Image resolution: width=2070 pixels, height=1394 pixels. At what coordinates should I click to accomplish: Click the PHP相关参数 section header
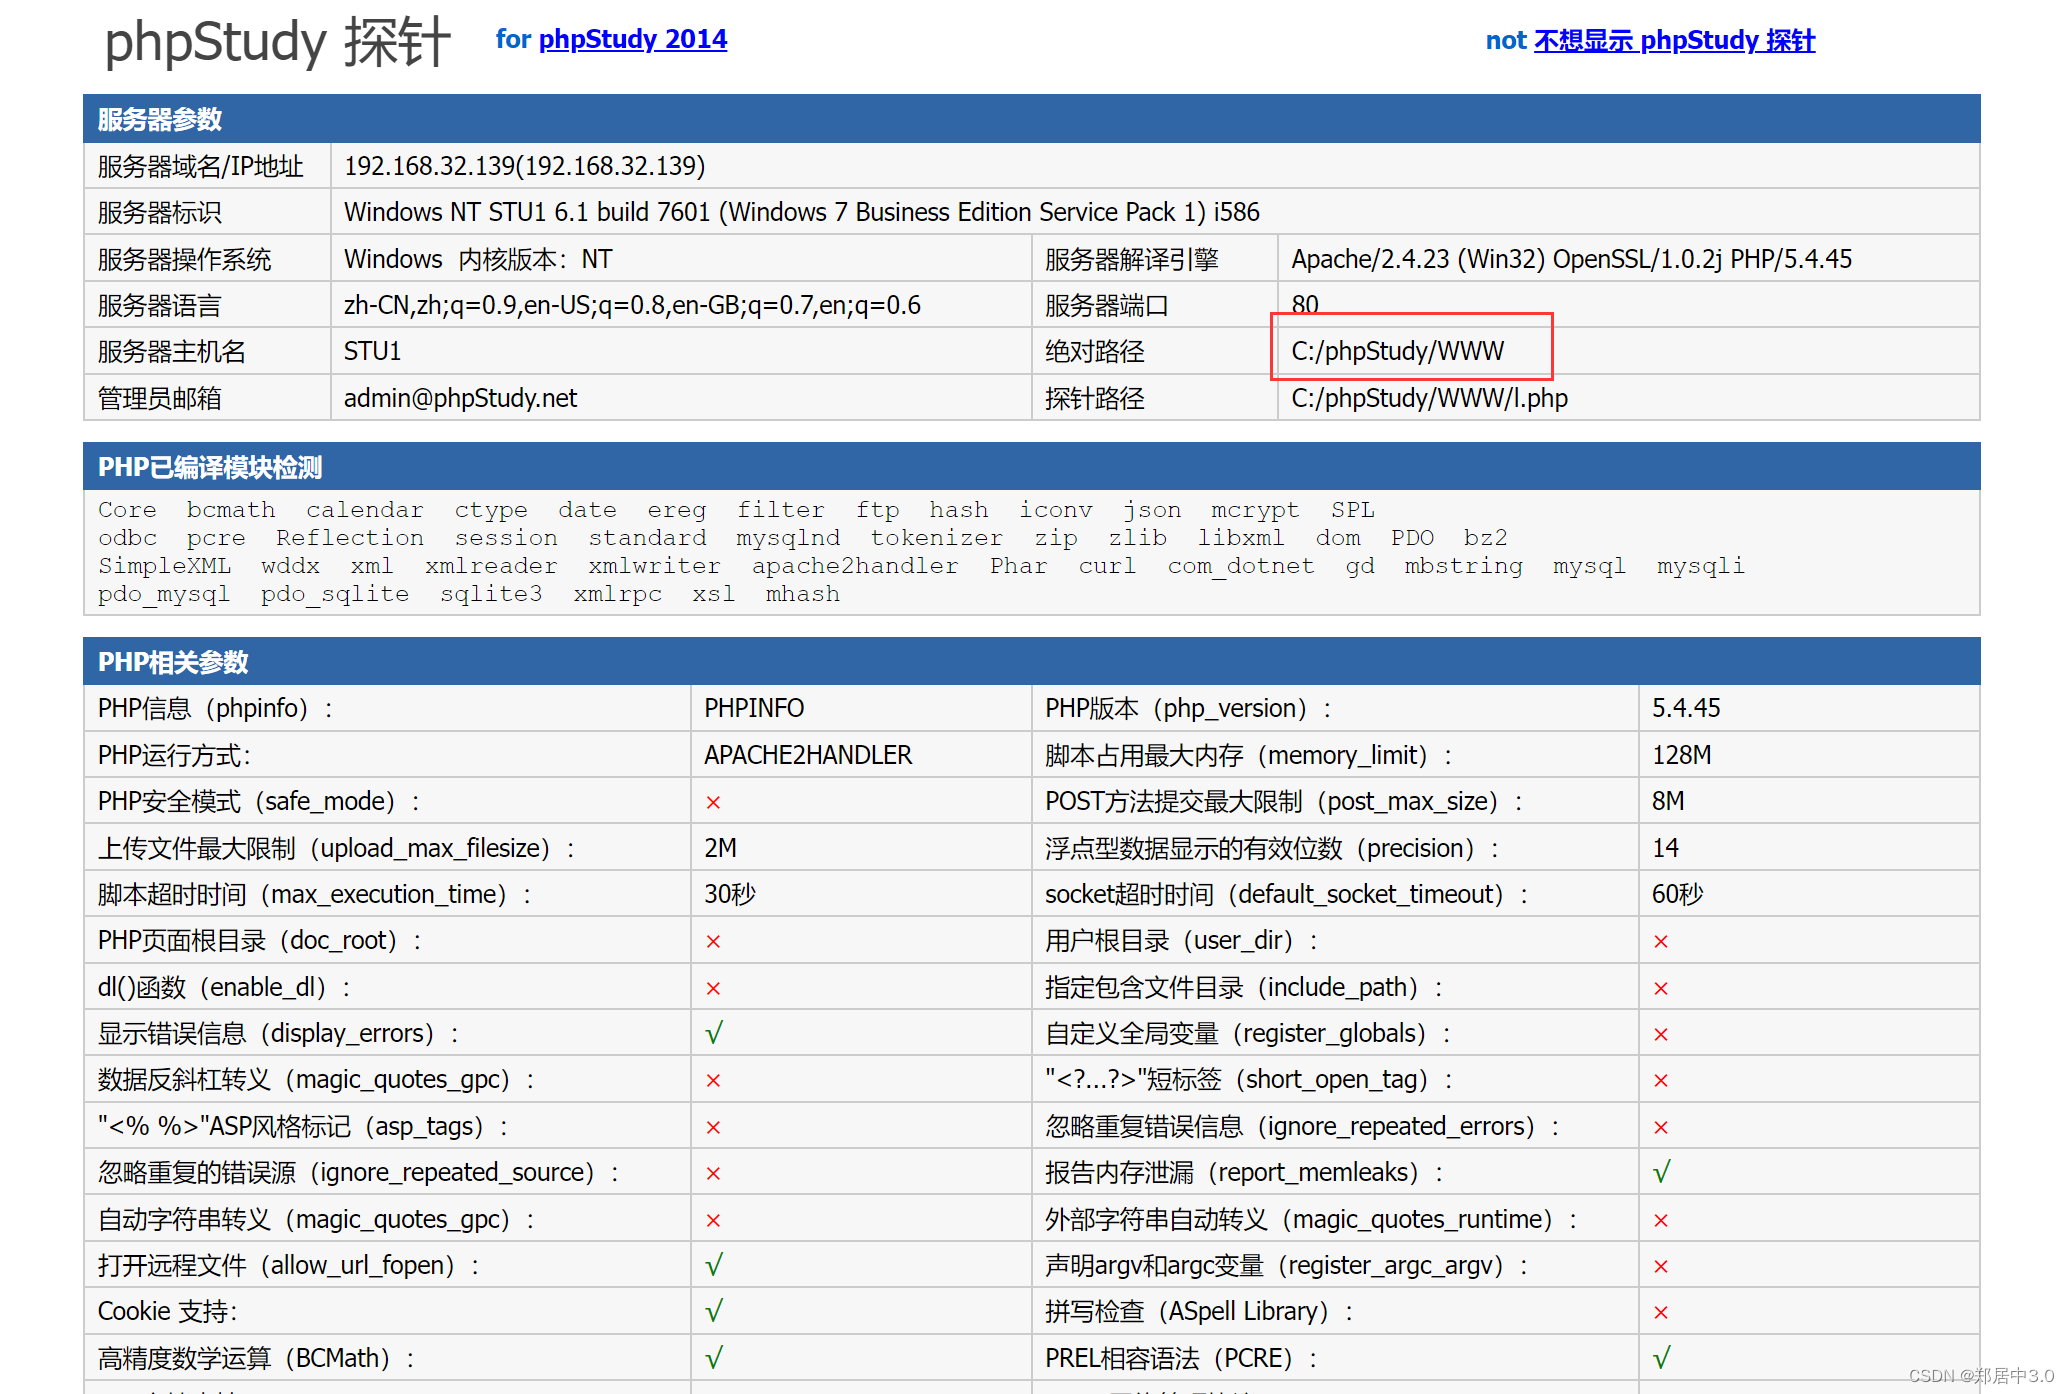(x=173, y=662)
